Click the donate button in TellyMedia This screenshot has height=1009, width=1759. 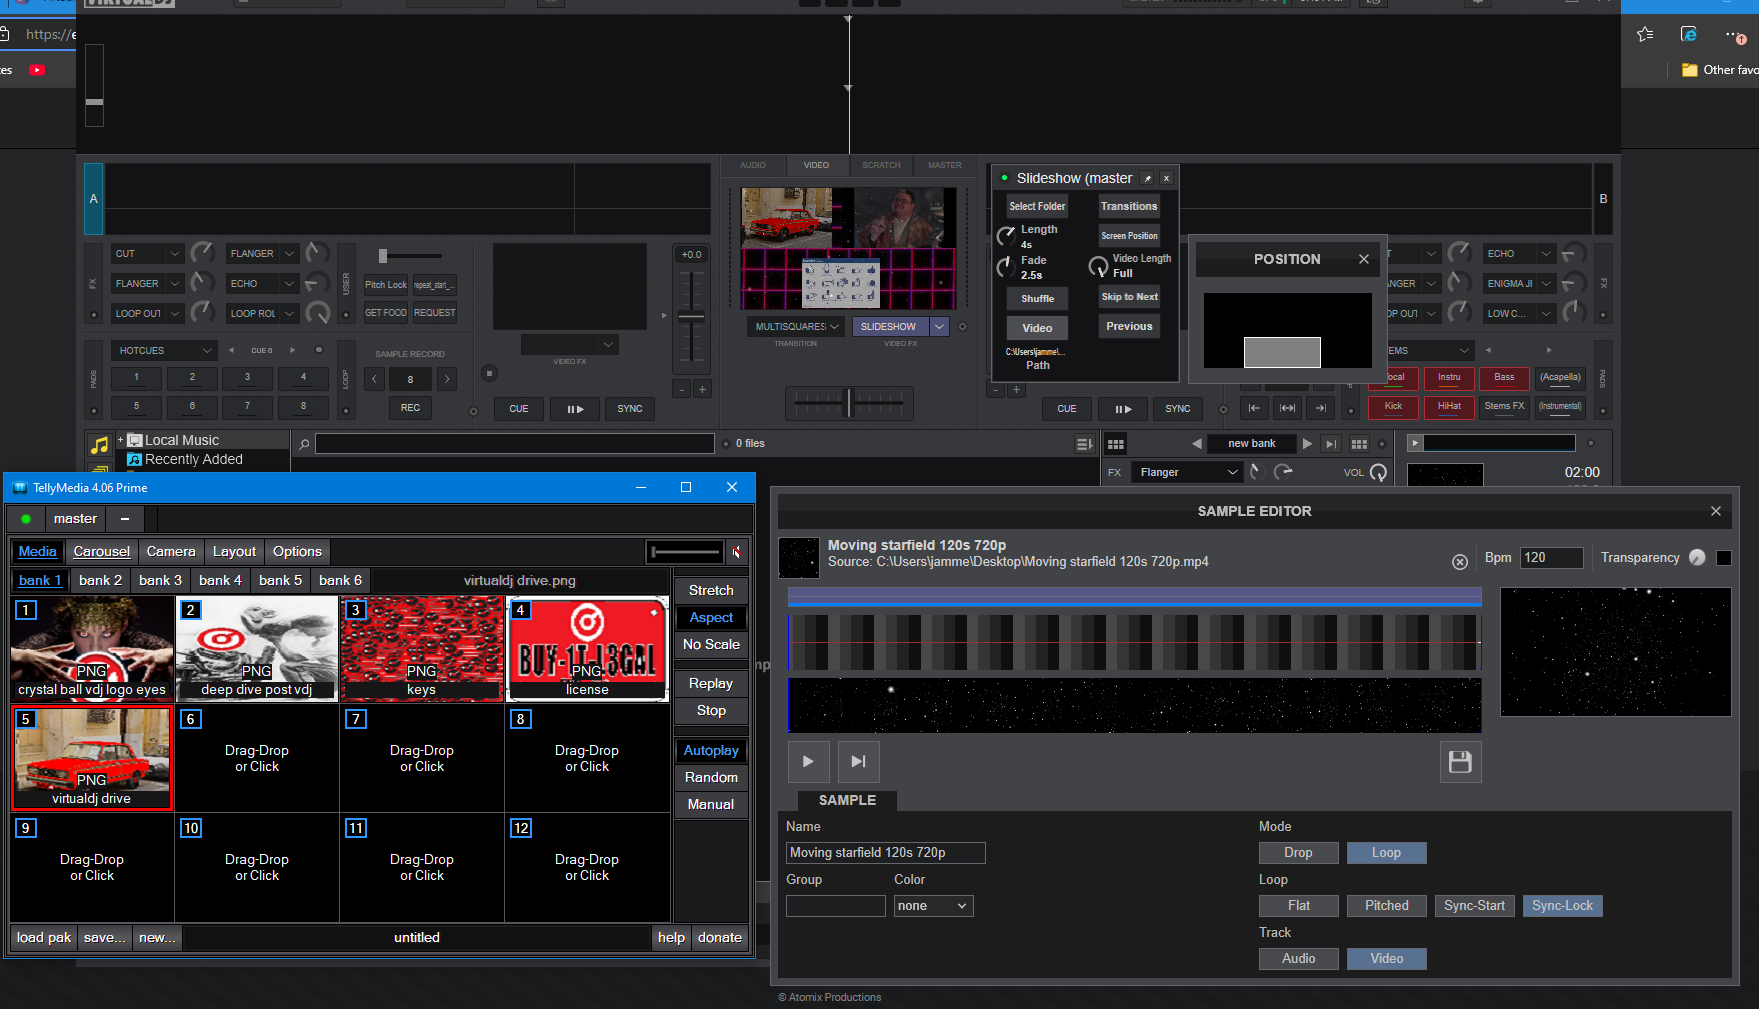pos(720,938)
